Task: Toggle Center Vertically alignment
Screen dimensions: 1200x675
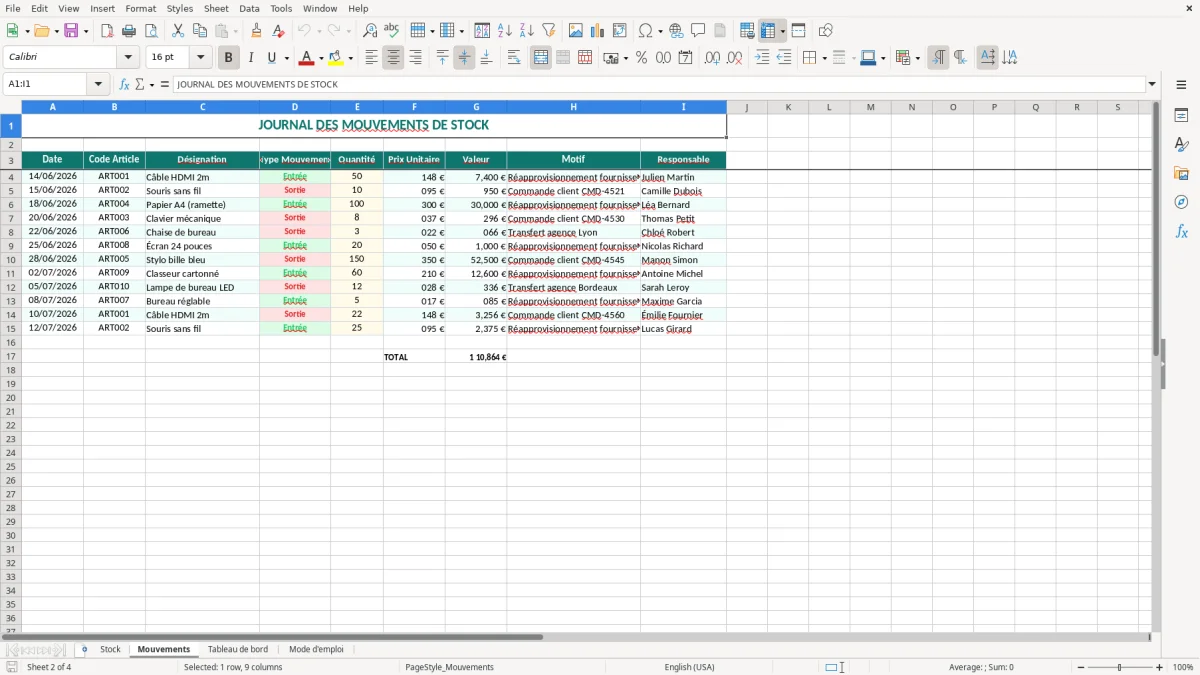Action: point(464,58)
